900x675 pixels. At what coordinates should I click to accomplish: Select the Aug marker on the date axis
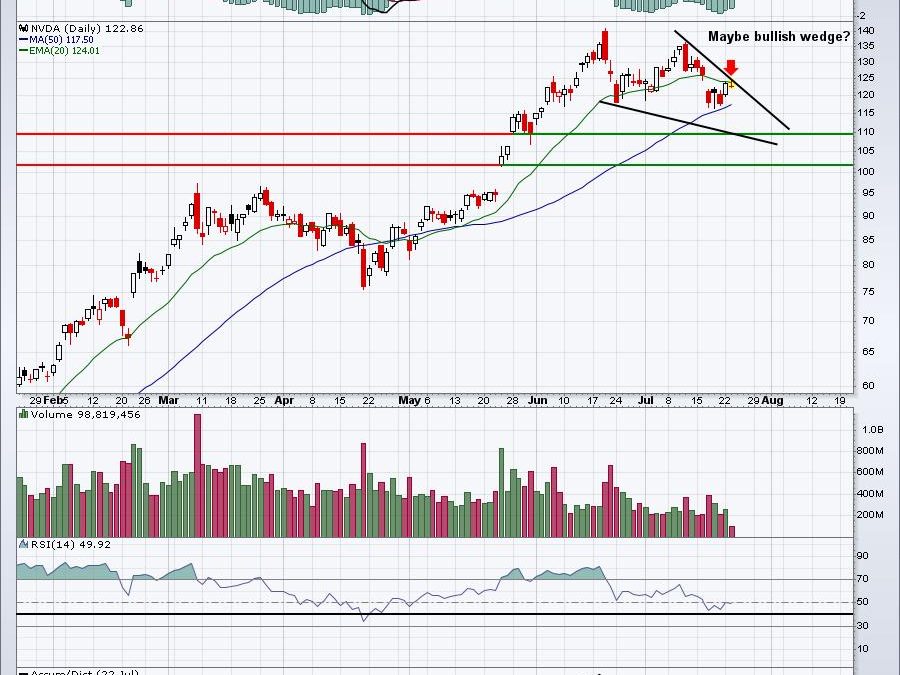pos(773,400)
